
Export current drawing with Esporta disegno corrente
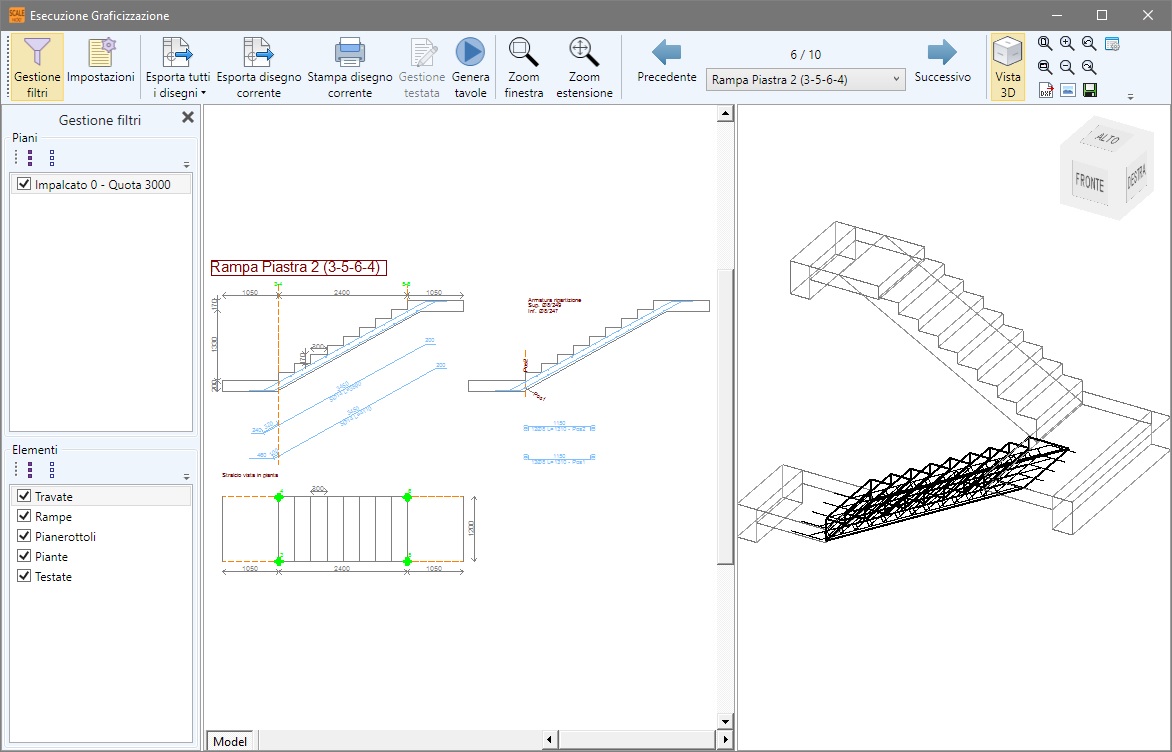259,67
